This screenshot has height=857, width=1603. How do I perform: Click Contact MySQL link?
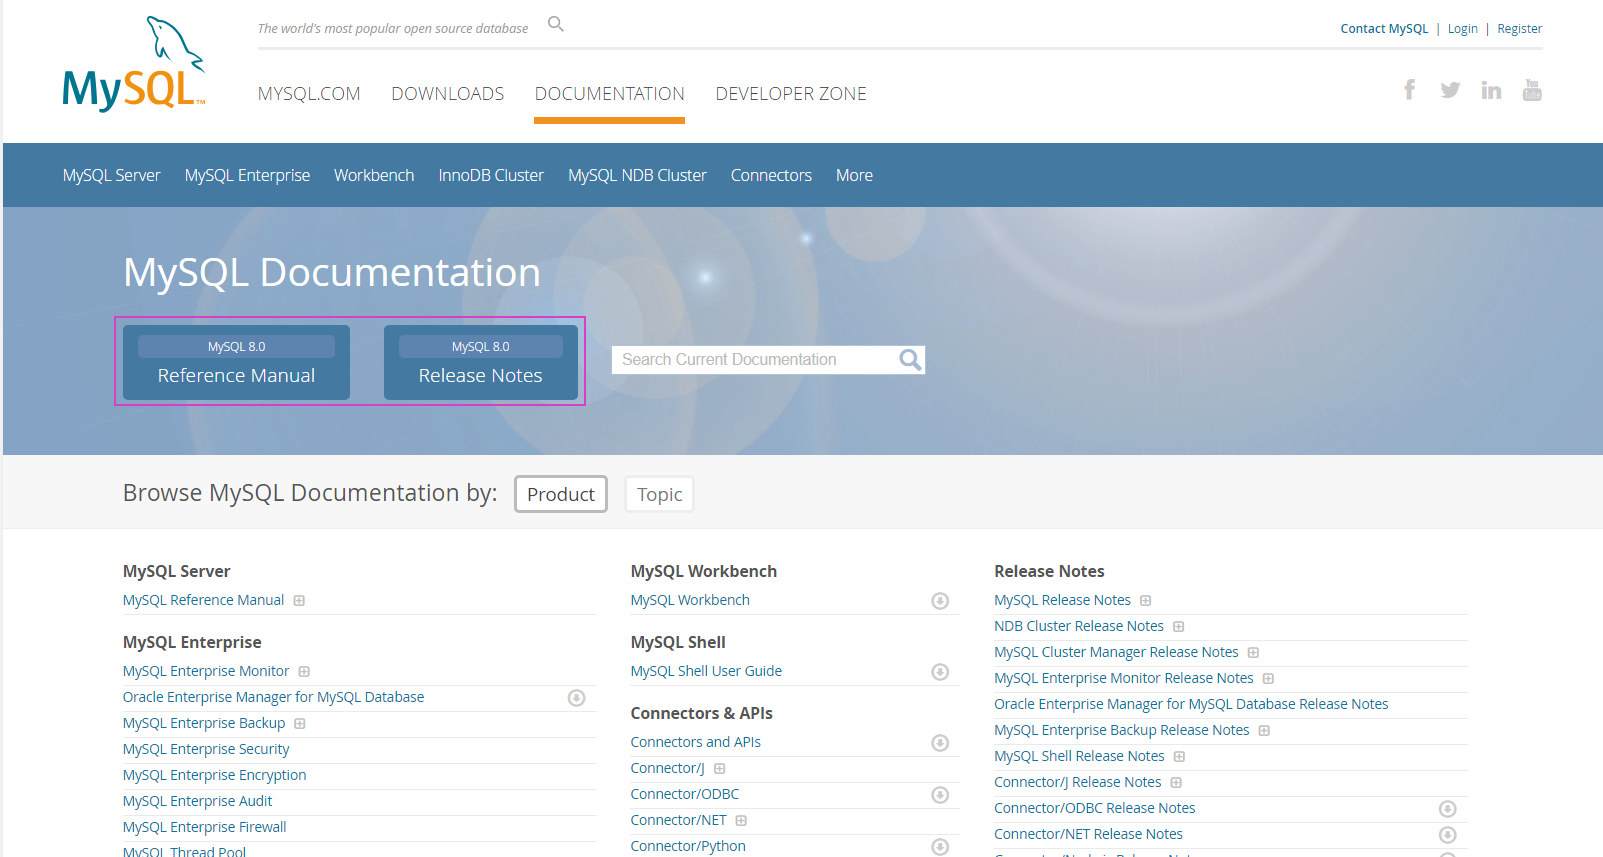click(1384, 29)
